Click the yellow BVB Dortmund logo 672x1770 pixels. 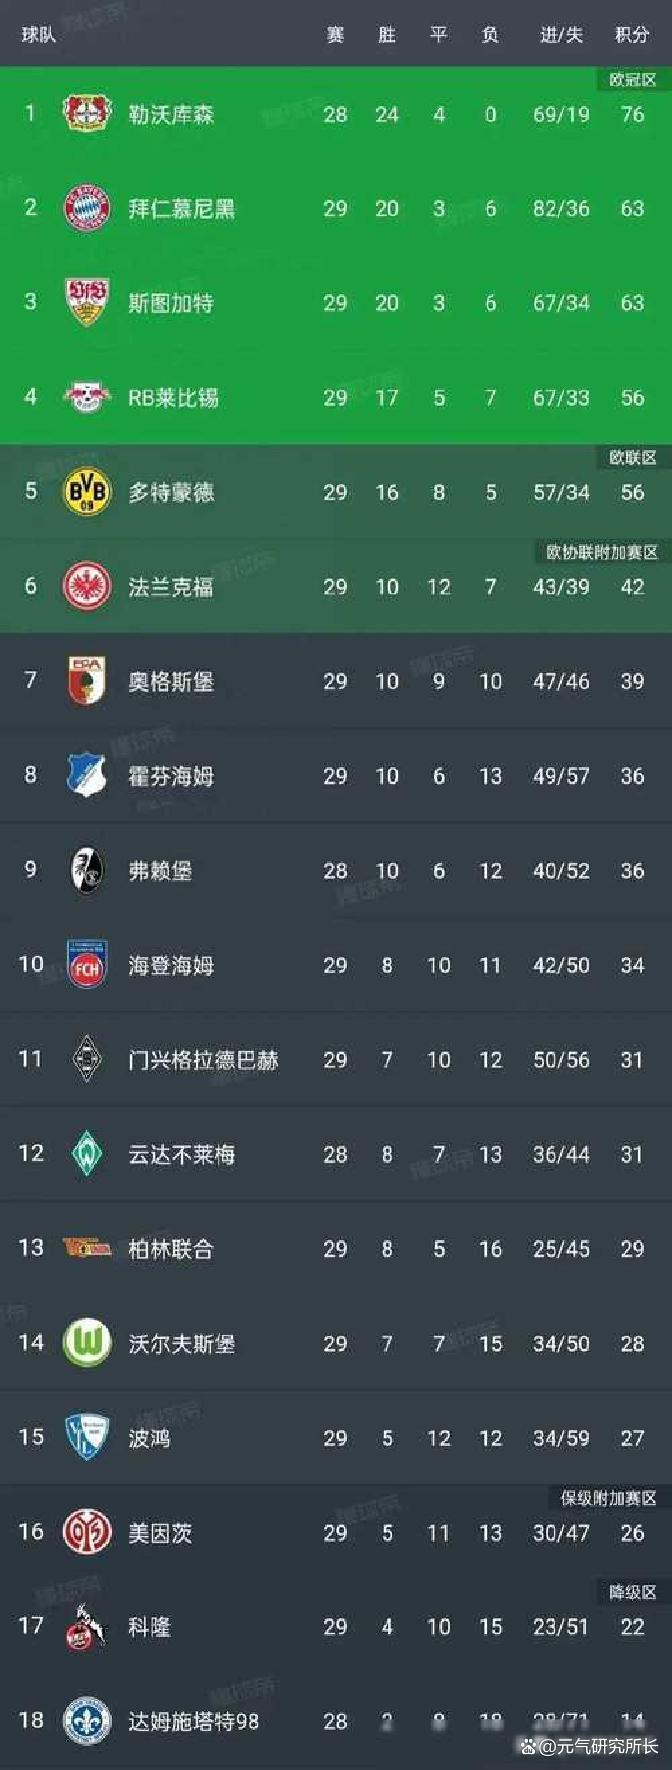87,492
